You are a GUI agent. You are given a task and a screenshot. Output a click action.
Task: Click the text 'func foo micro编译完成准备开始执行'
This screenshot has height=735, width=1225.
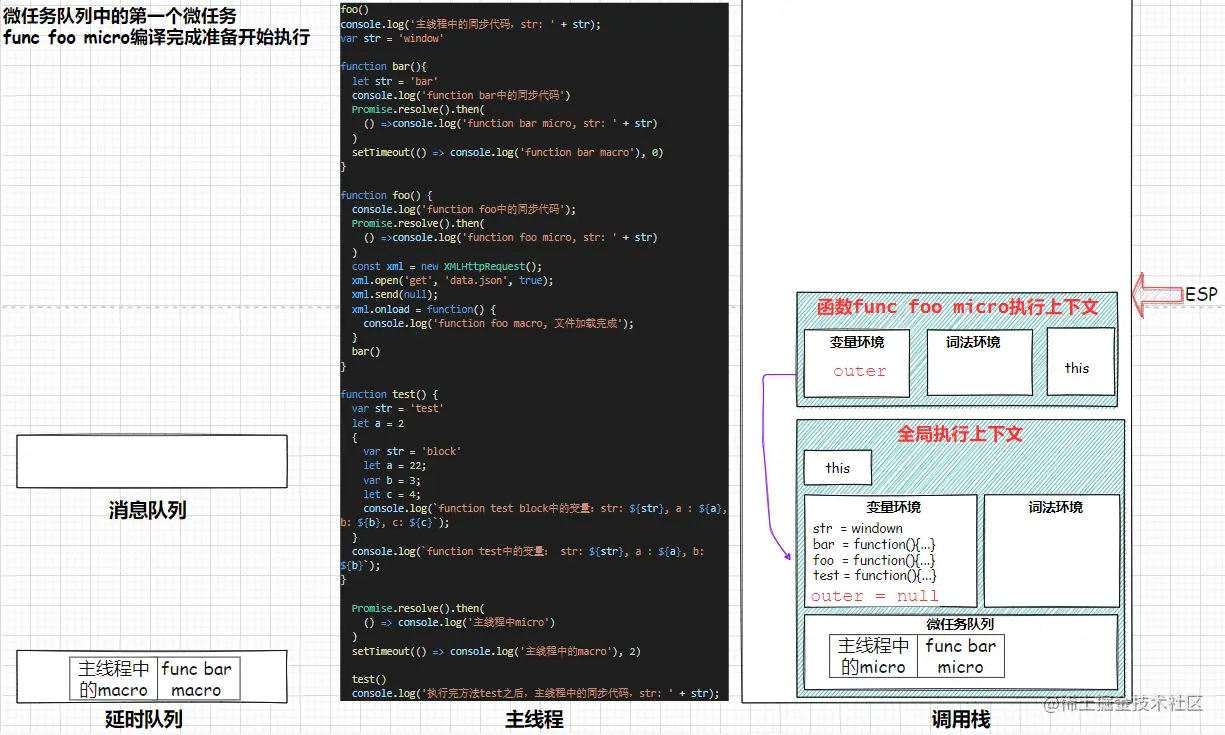[156, 38]
